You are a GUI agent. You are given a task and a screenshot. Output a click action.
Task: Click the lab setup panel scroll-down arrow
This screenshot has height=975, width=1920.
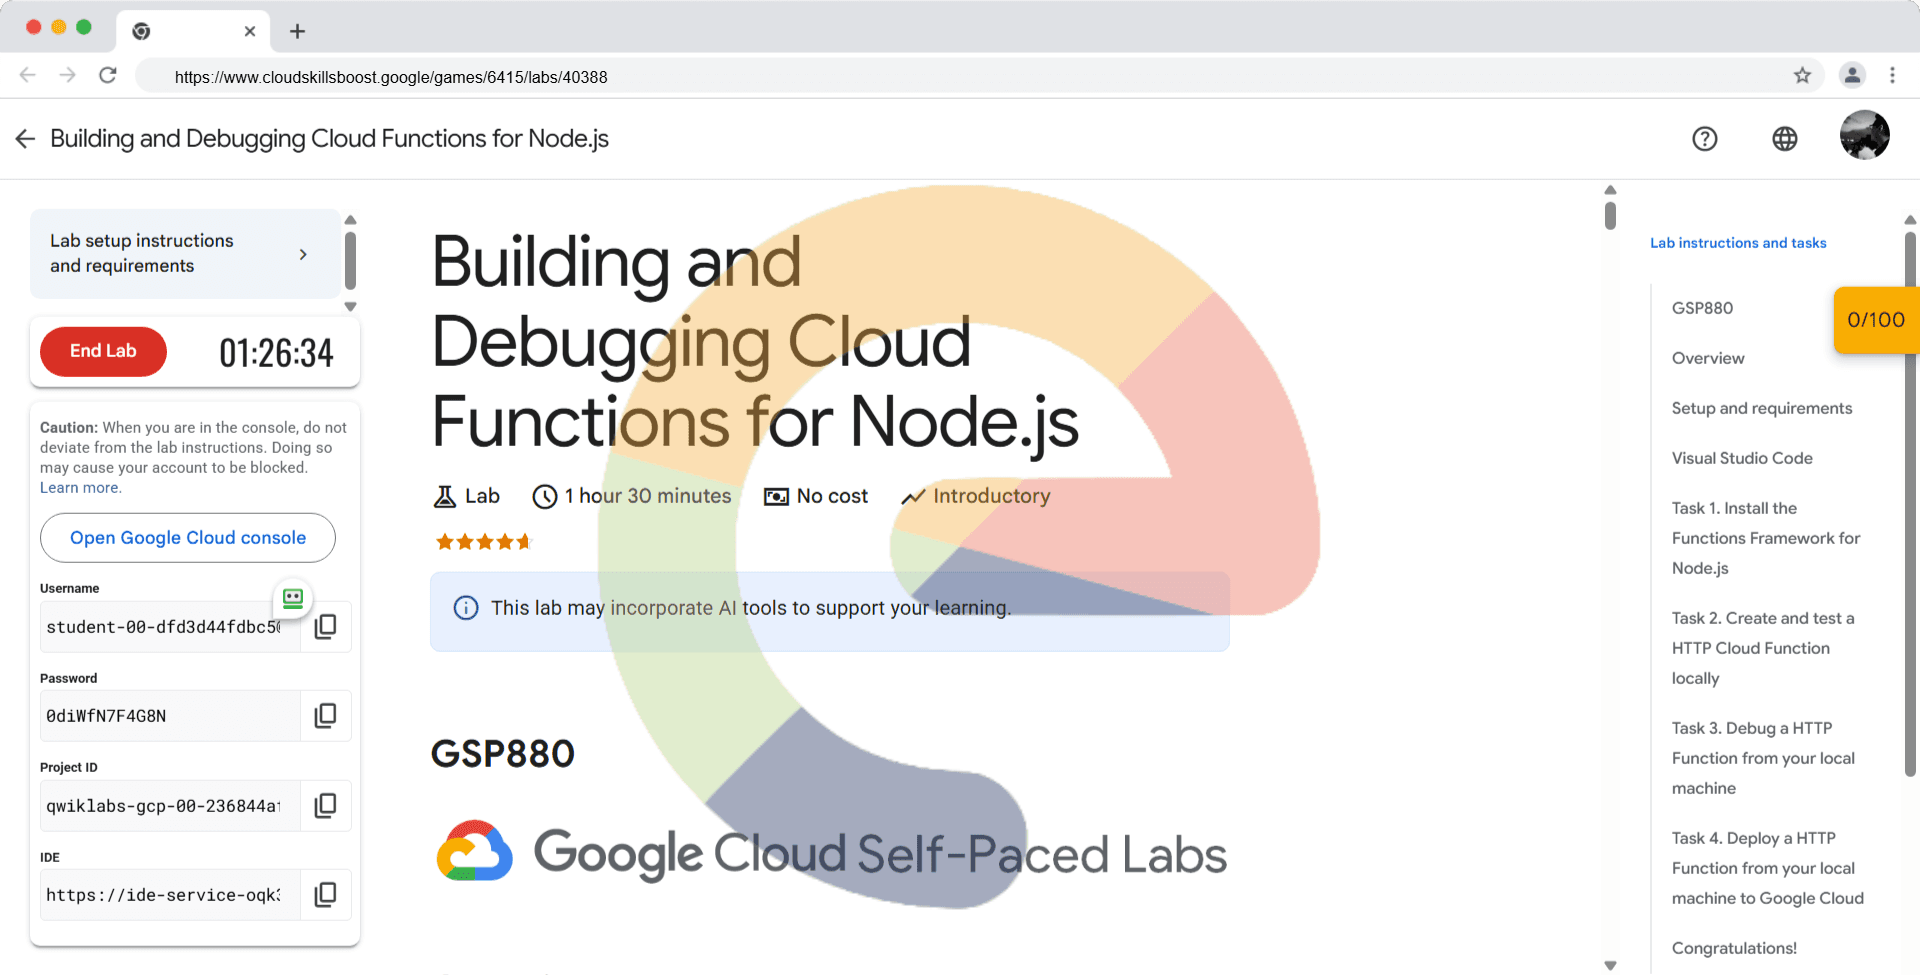pos(350,307)
